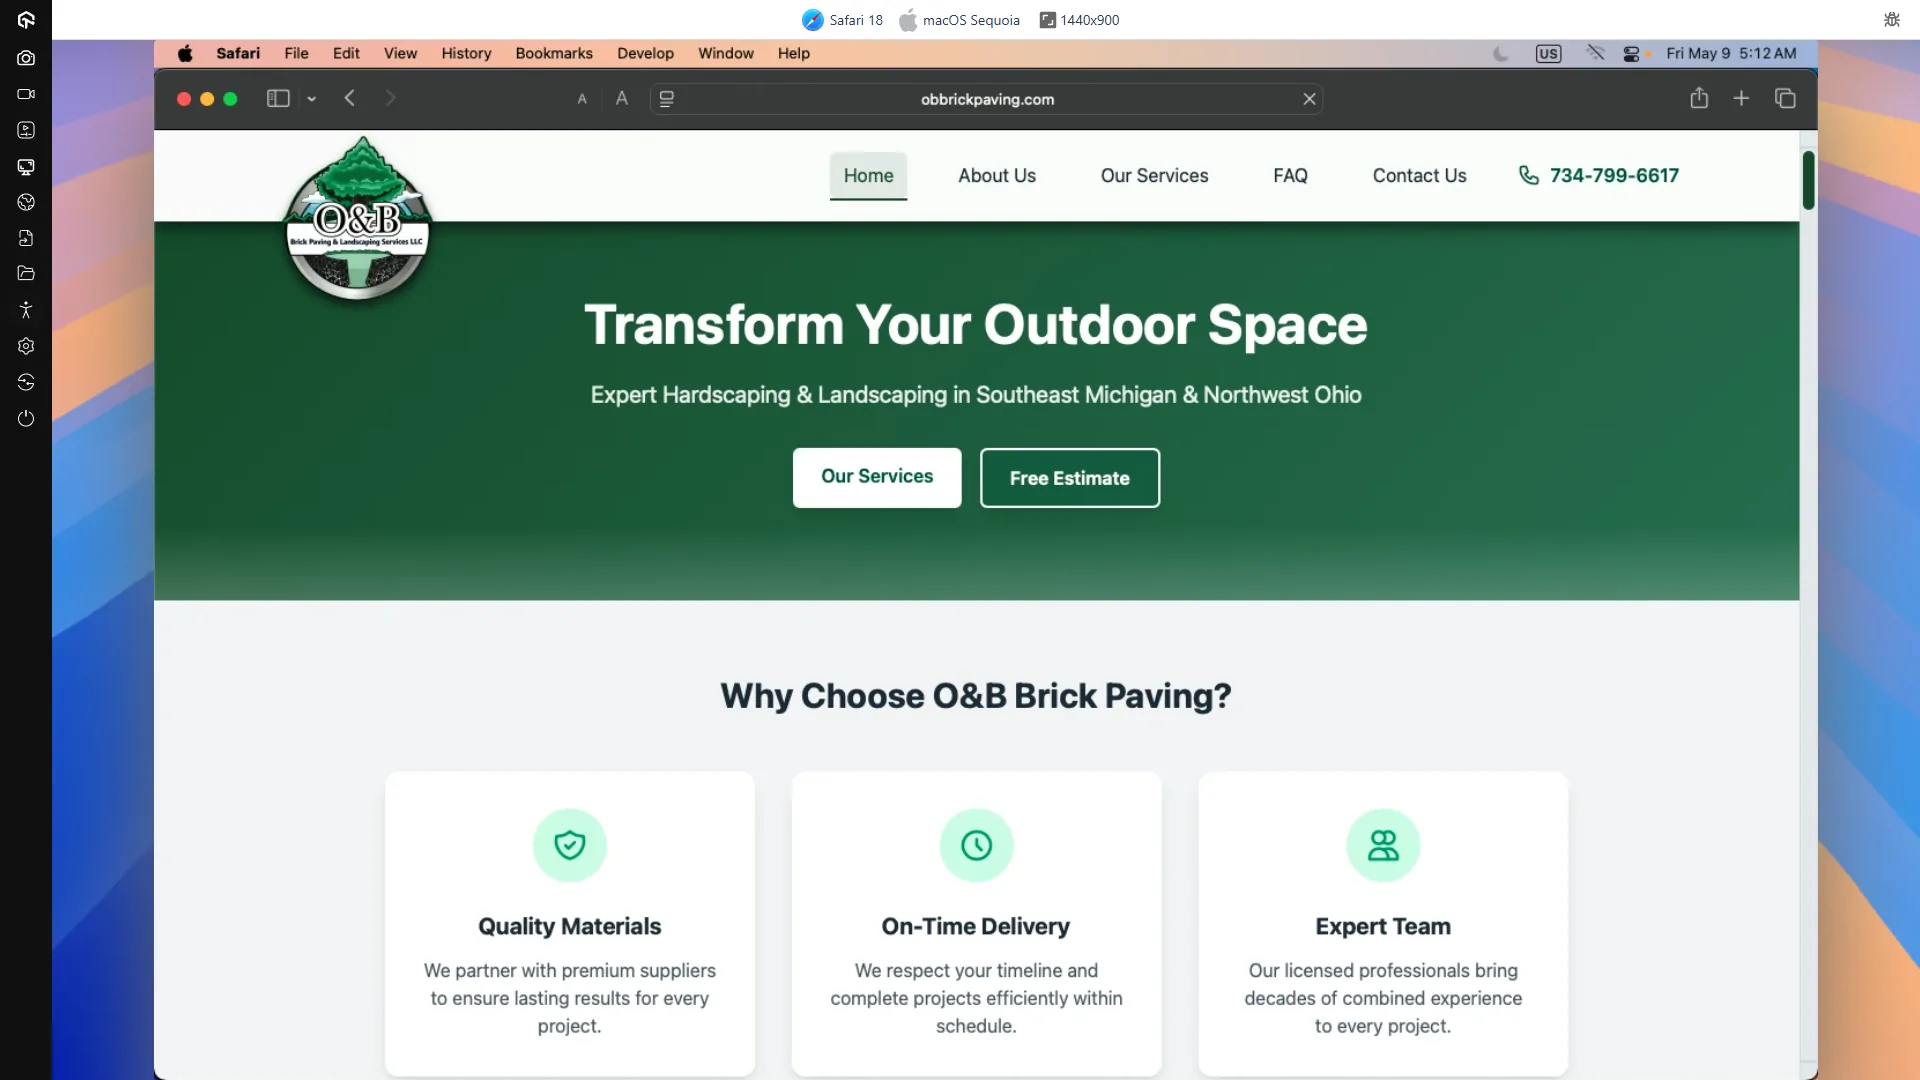
Task: Click the US input source indicator
Action: coord(1548,54)
